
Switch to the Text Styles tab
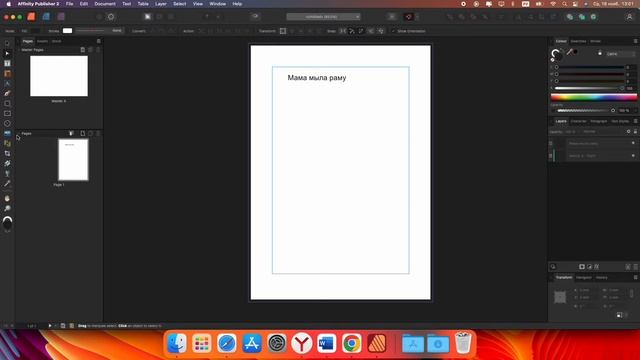point(620,121)
